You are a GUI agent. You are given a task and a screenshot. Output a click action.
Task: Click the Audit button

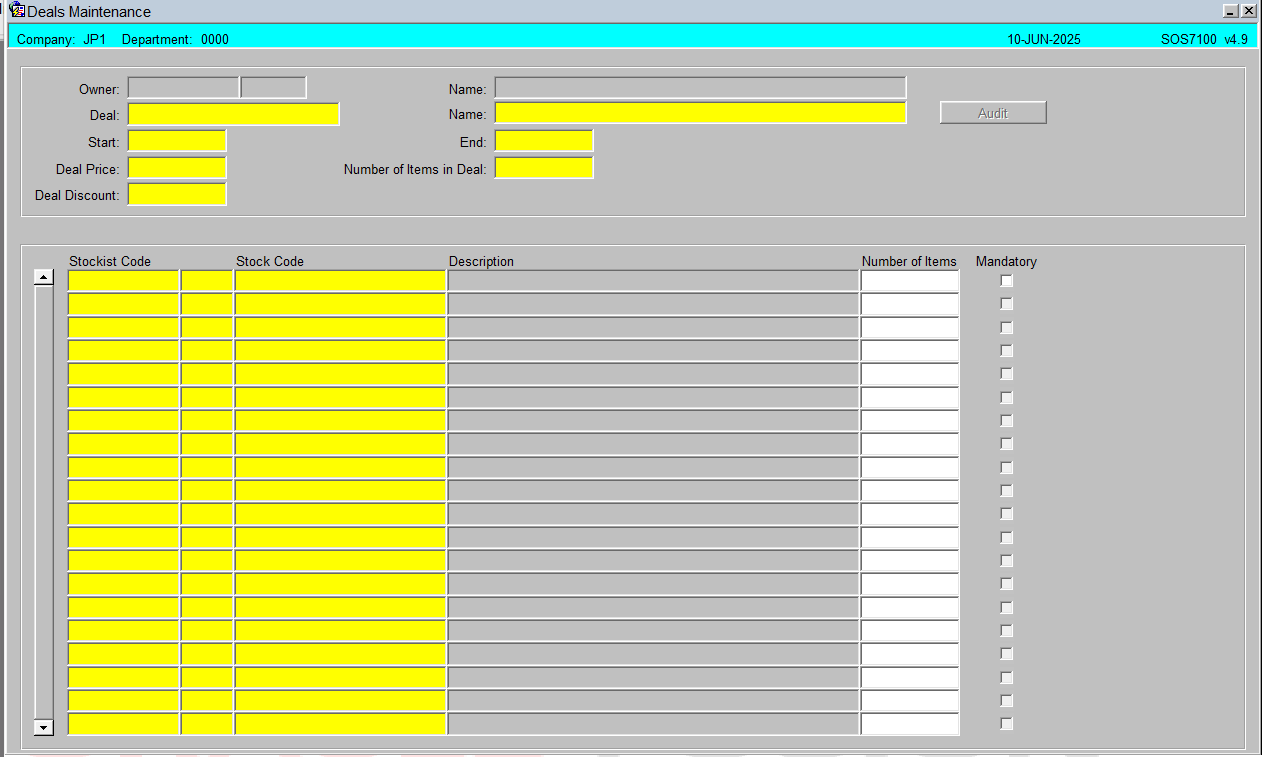(x=993, y=113)
